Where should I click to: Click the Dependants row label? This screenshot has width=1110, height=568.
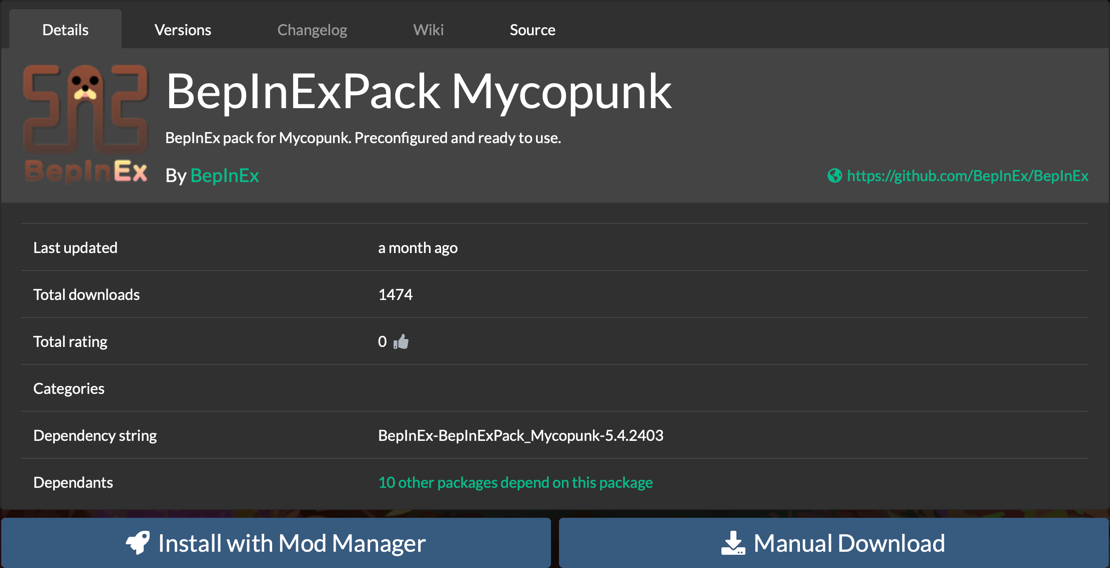(x=73, y=482)
